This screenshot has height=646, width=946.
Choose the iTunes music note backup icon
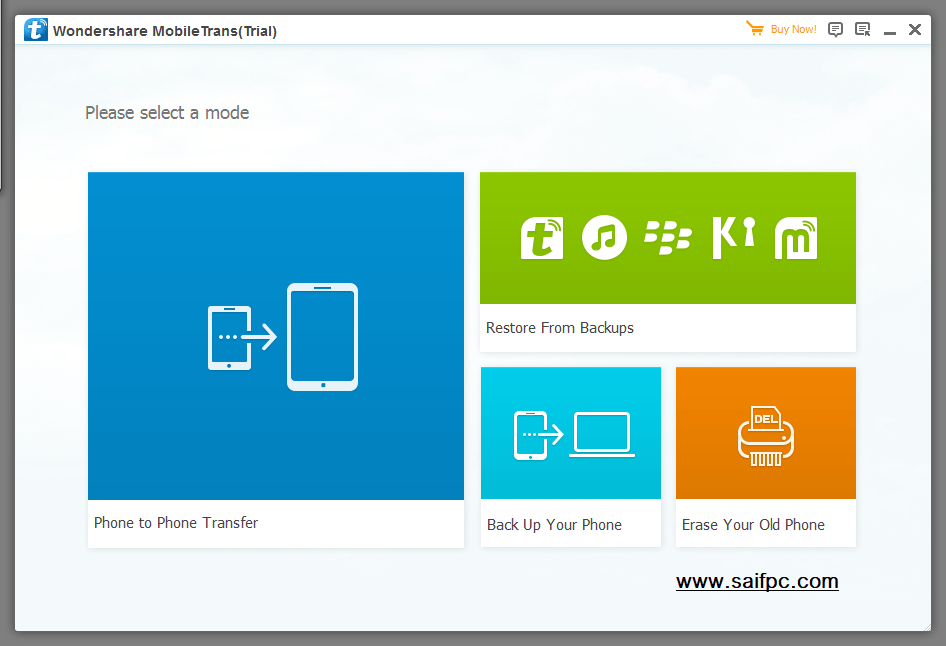(604, 238)
